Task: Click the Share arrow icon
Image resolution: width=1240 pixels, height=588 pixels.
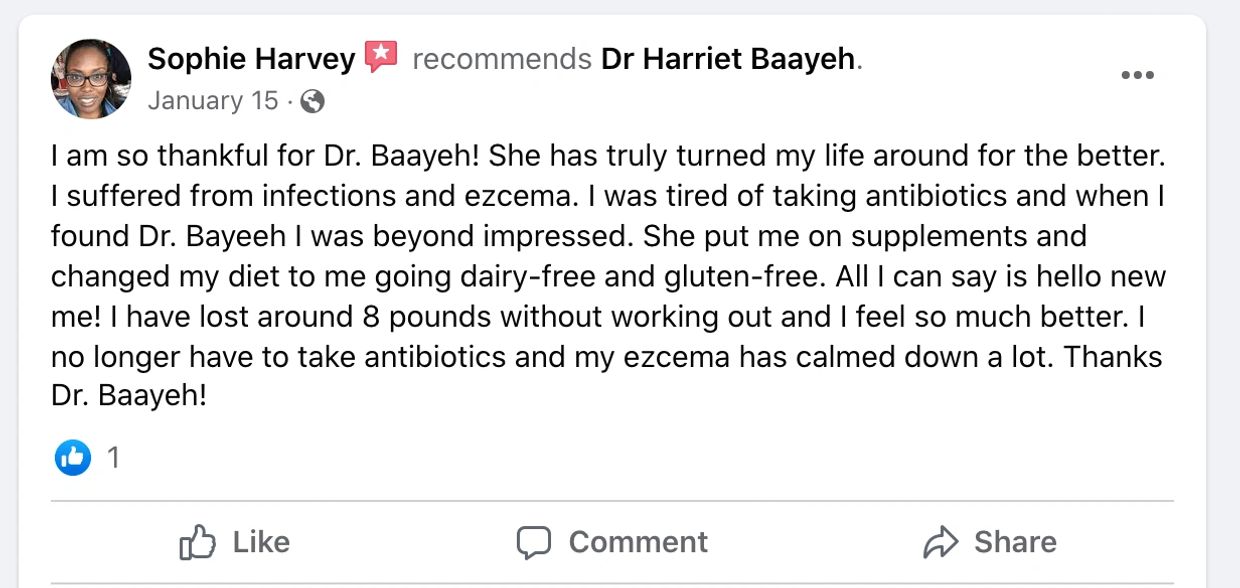Action: [940, 542]
